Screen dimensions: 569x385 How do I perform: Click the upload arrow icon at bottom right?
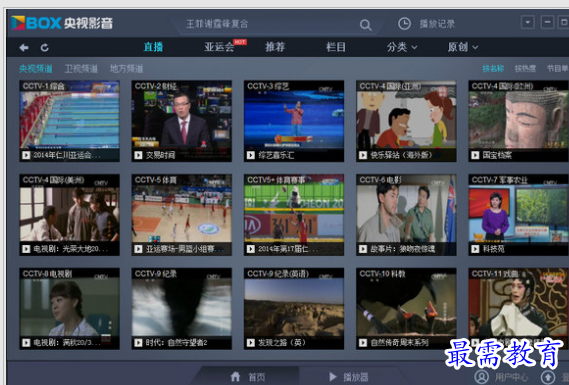tap(548, 377)
